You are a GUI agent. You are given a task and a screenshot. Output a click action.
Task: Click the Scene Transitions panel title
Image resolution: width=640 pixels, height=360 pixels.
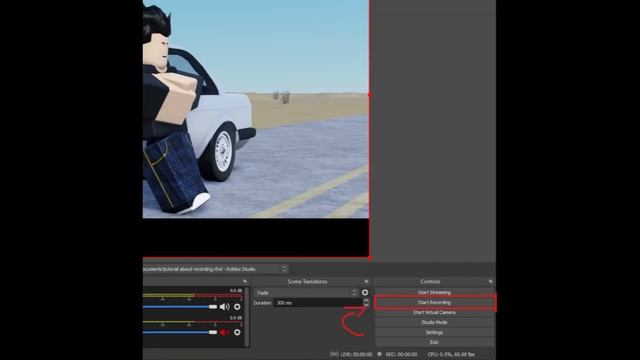click(307, 281)
